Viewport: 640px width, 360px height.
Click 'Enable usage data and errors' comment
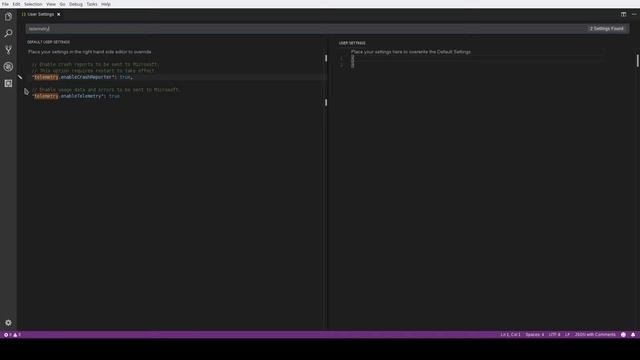pyautogui.click(x=106, y=90)
